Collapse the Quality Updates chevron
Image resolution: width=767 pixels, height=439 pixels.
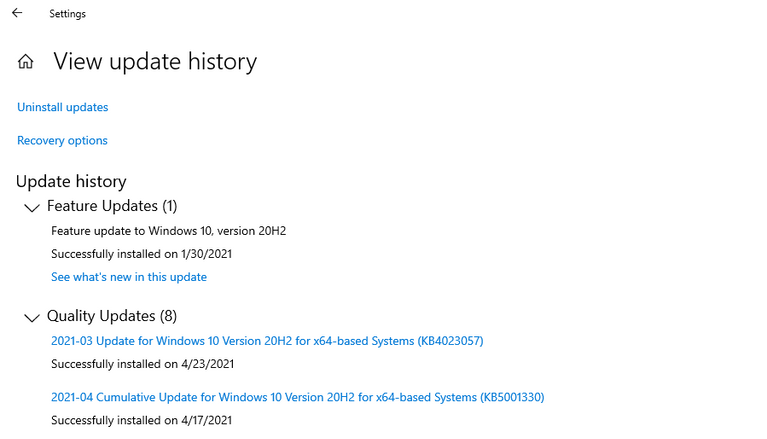click(x=32, y=318)
